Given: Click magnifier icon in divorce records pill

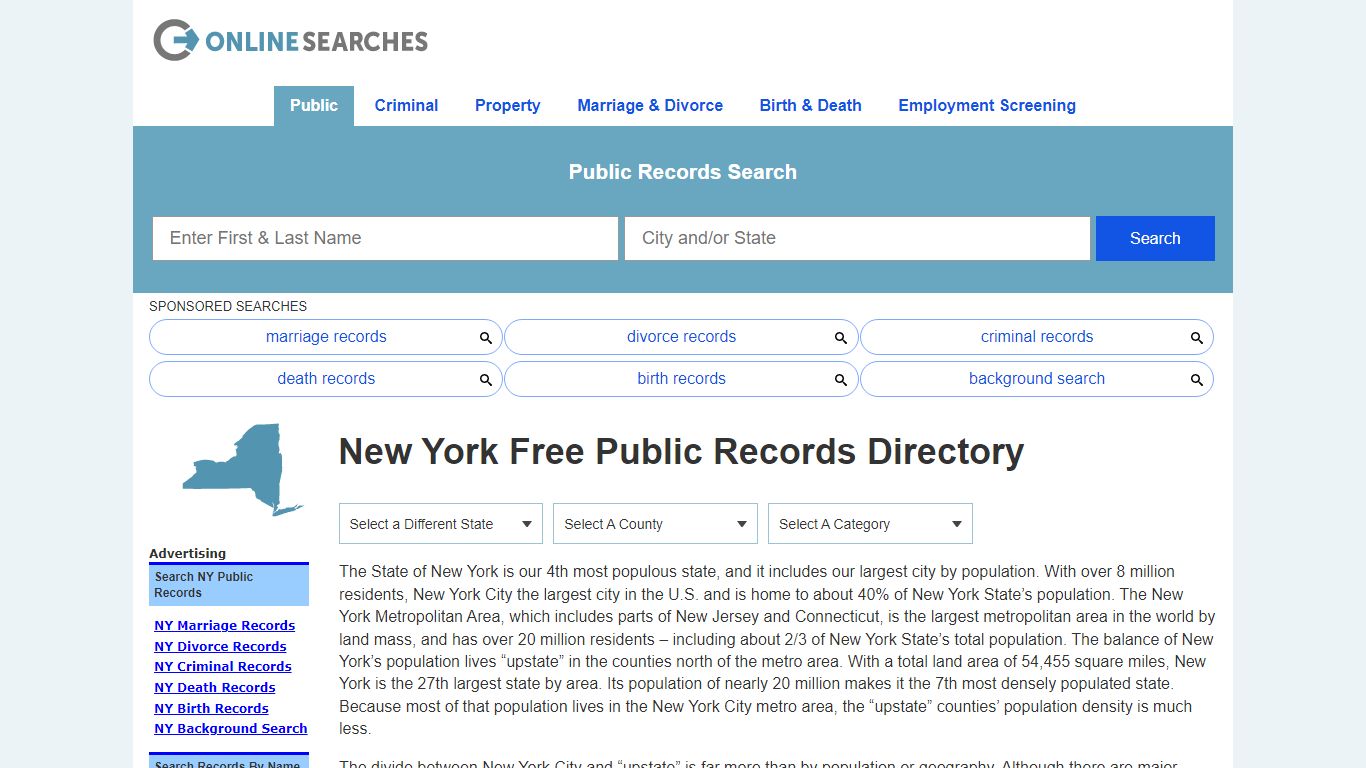Looking at the screenshot, I should click(x=841, y=338).
